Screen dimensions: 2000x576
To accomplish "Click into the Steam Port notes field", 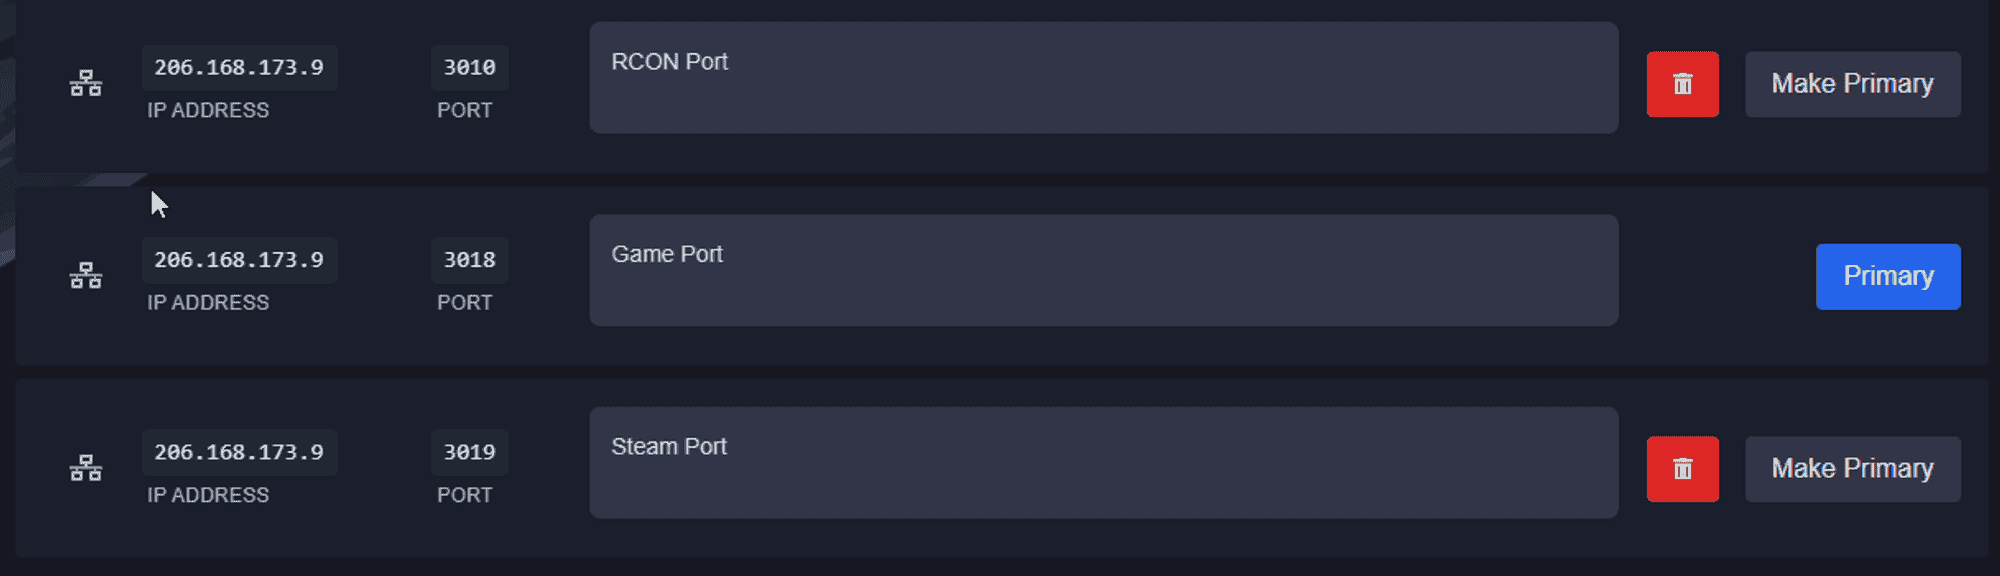I will (x=1103, y=462).
